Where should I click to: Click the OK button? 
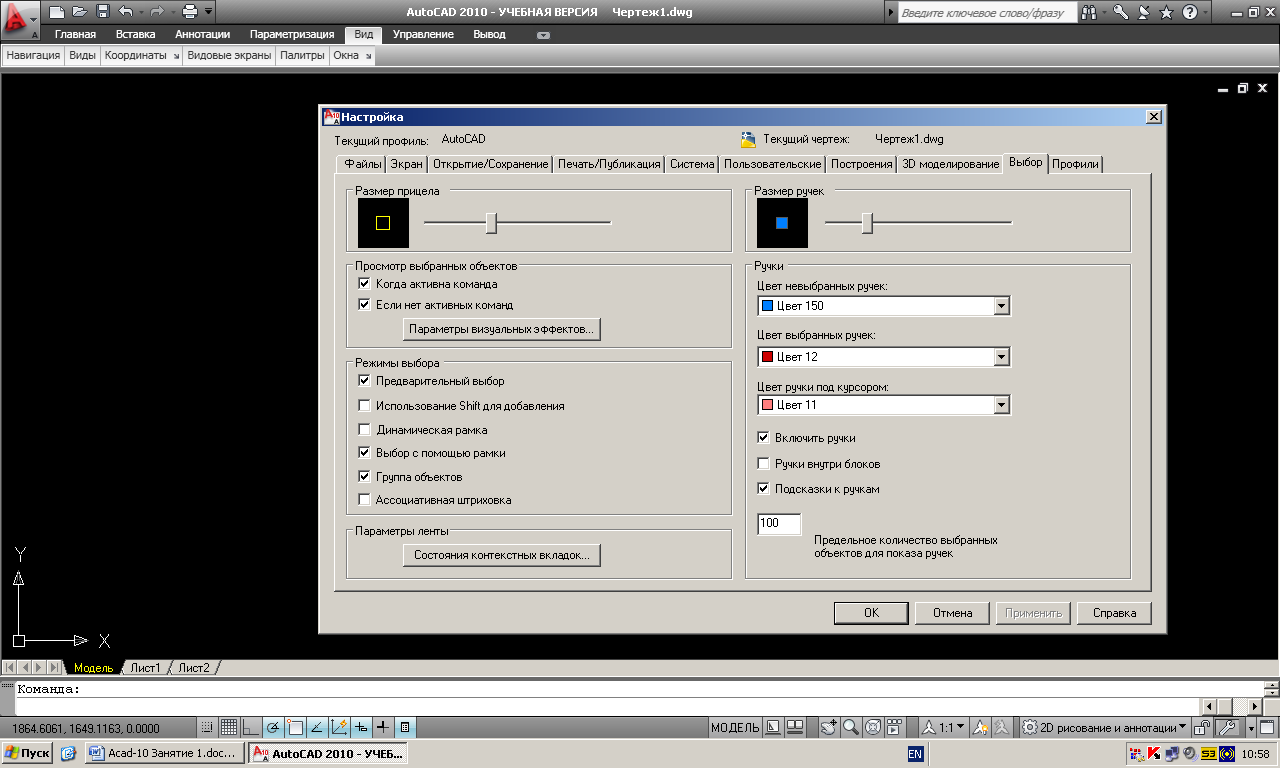pos(871,613)
